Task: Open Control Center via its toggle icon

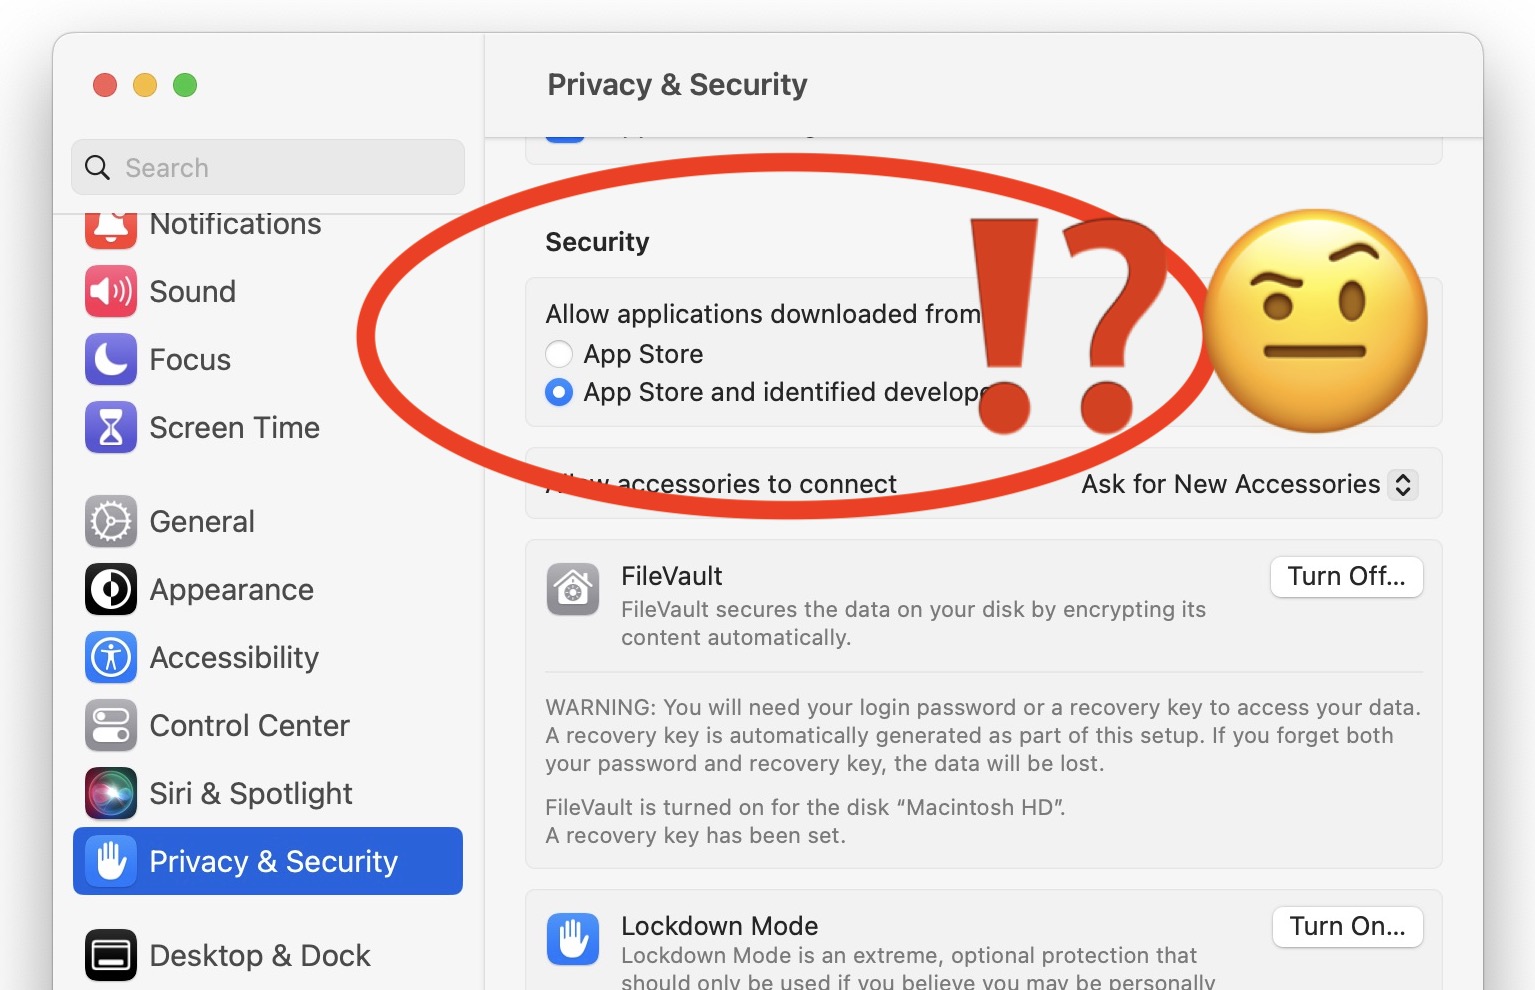Action: (111, 725)
